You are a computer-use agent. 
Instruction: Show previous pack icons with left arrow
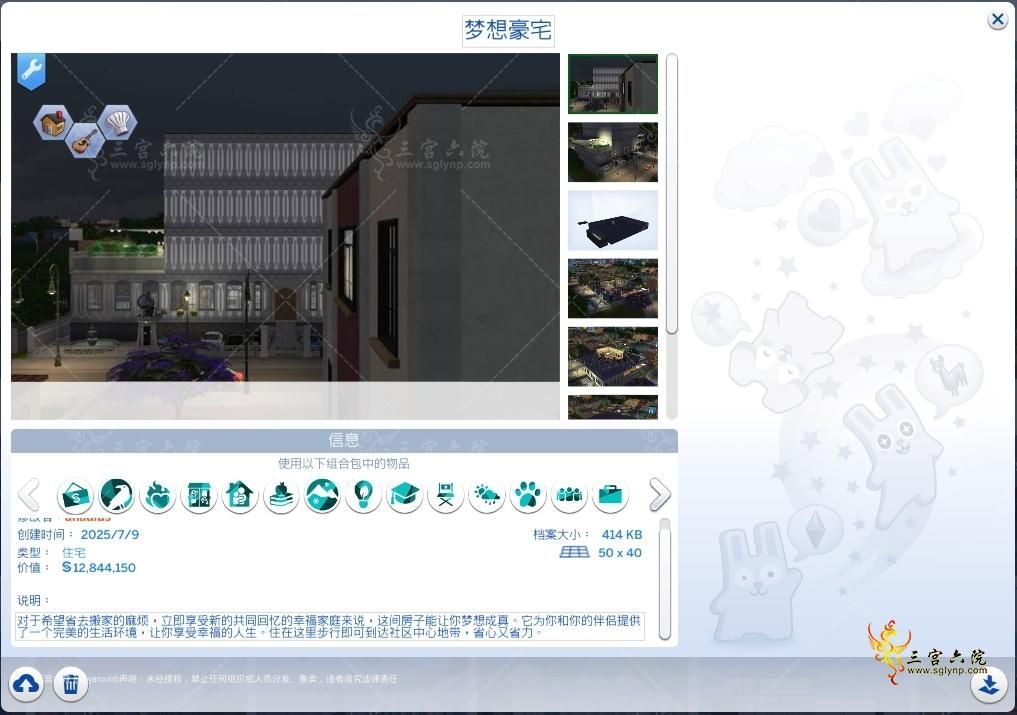29,495
